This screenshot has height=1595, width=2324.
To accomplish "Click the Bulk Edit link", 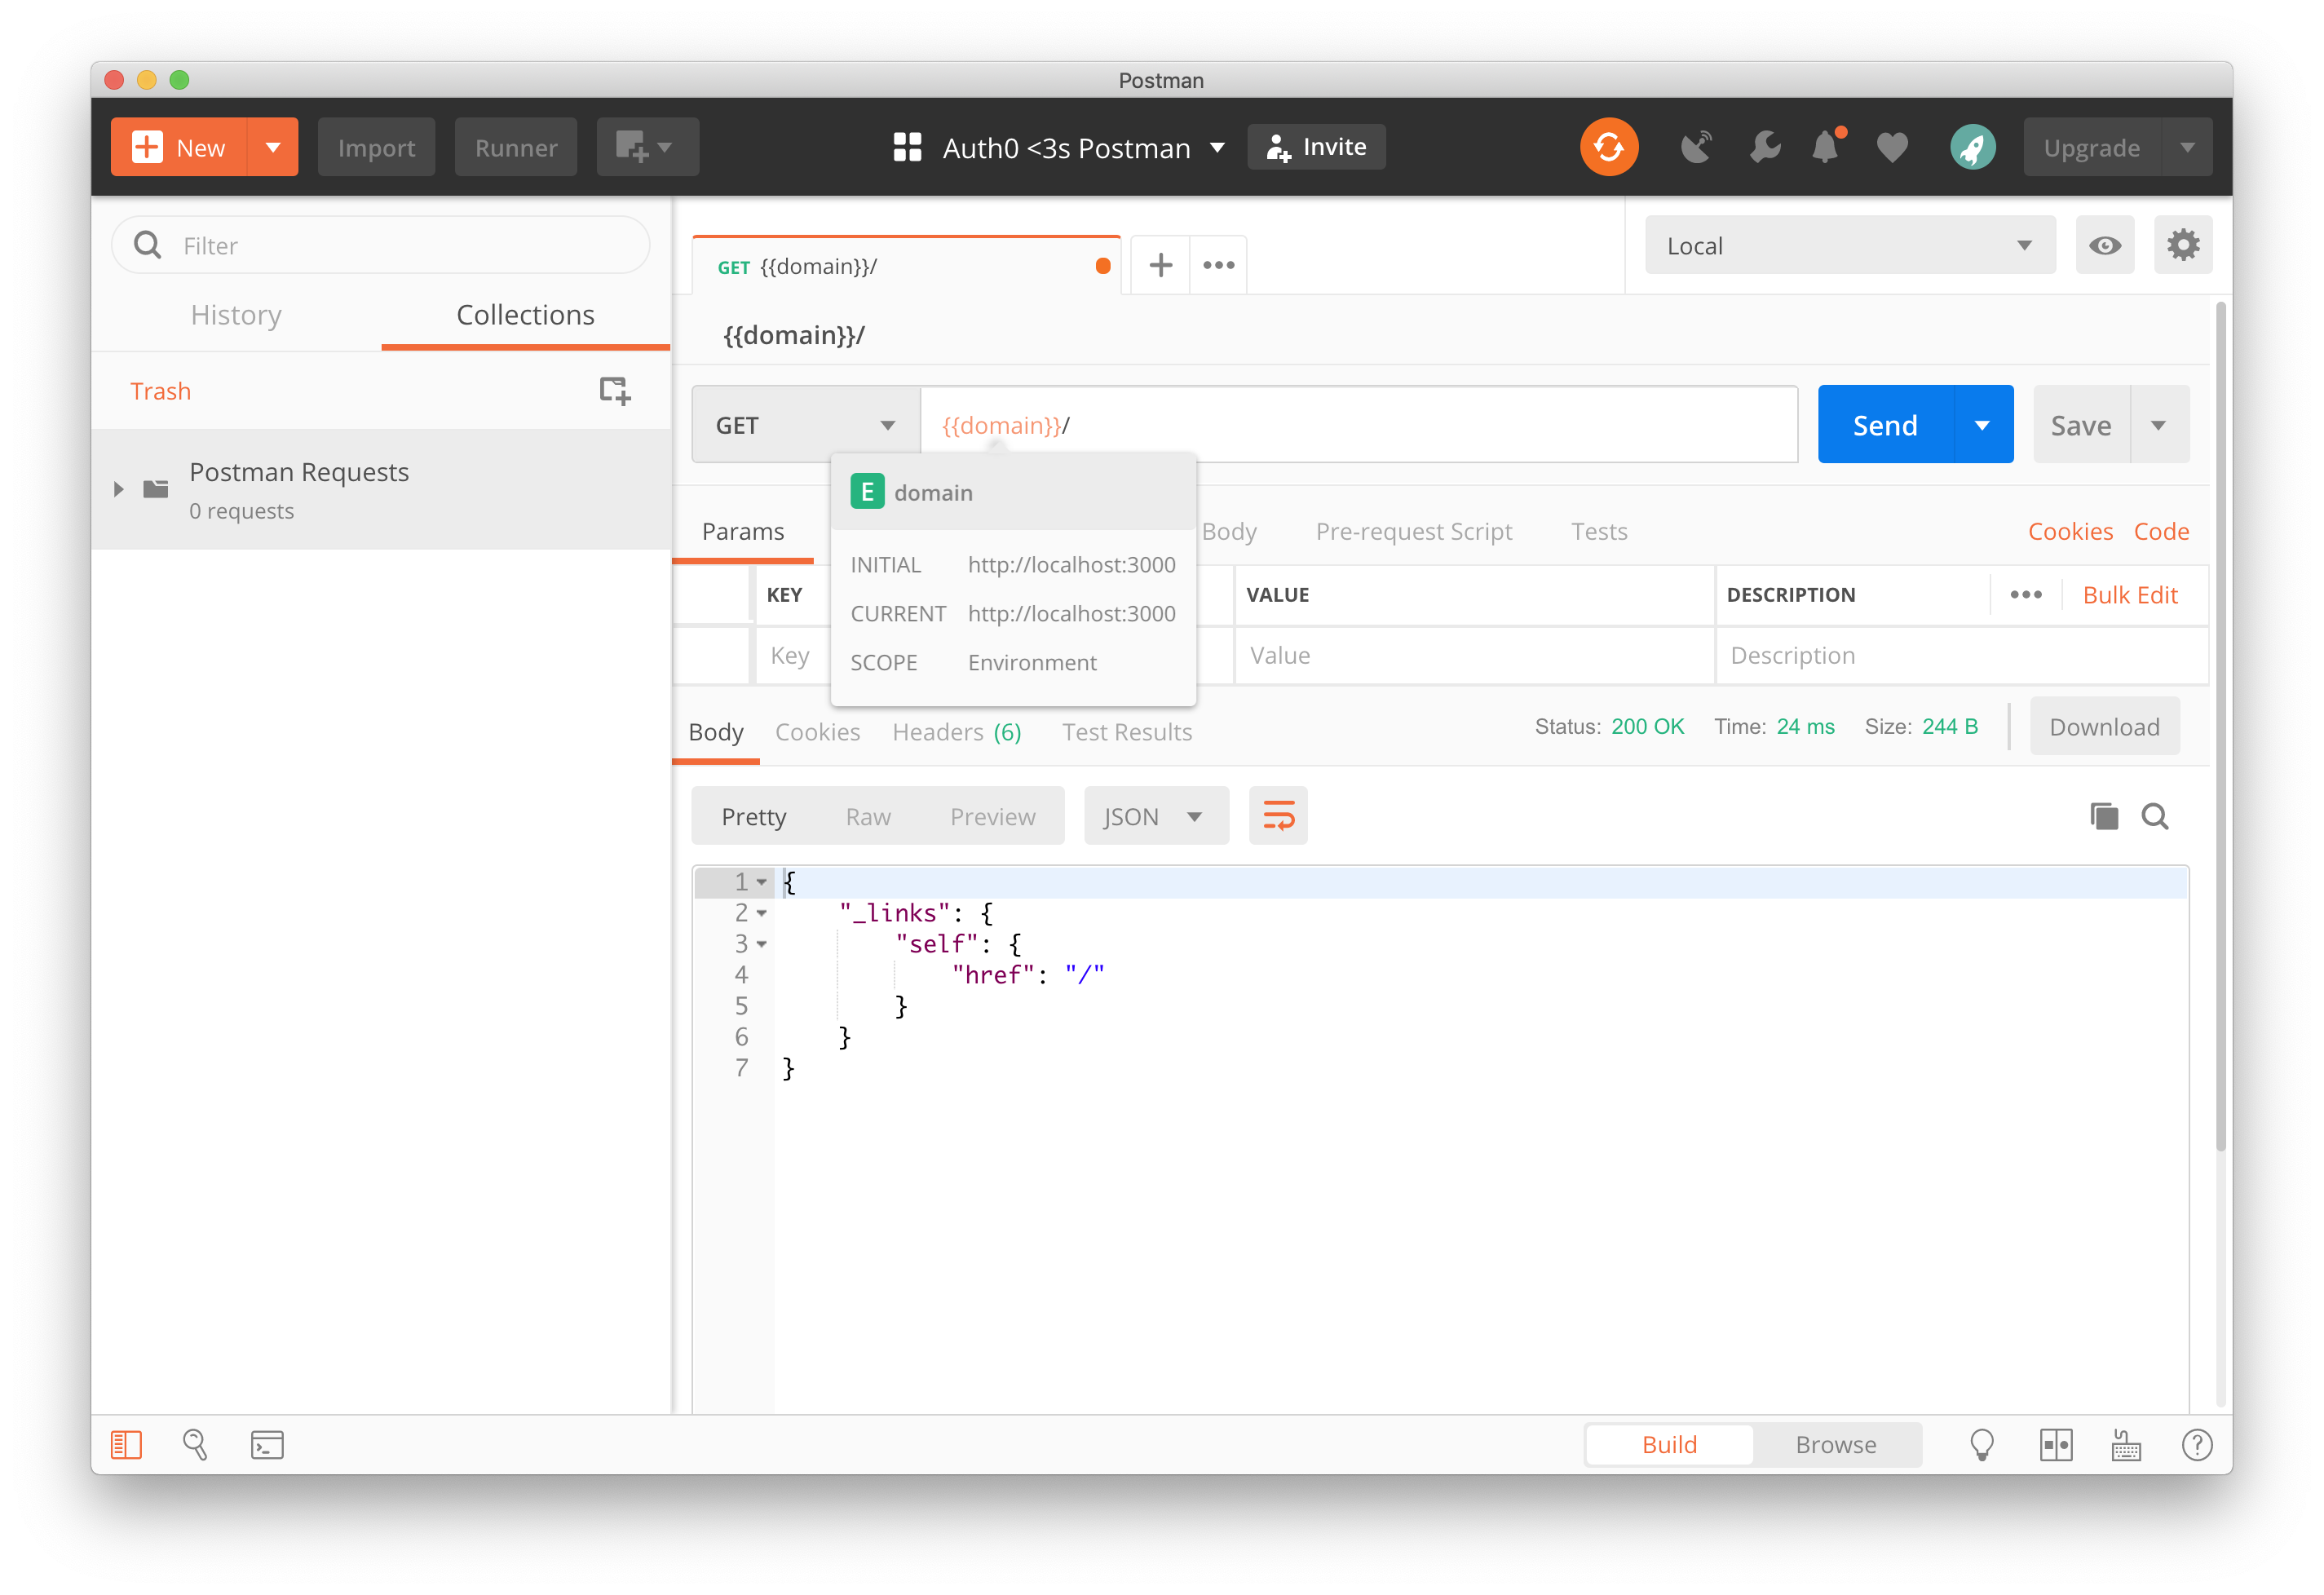I will point(2129,595).
